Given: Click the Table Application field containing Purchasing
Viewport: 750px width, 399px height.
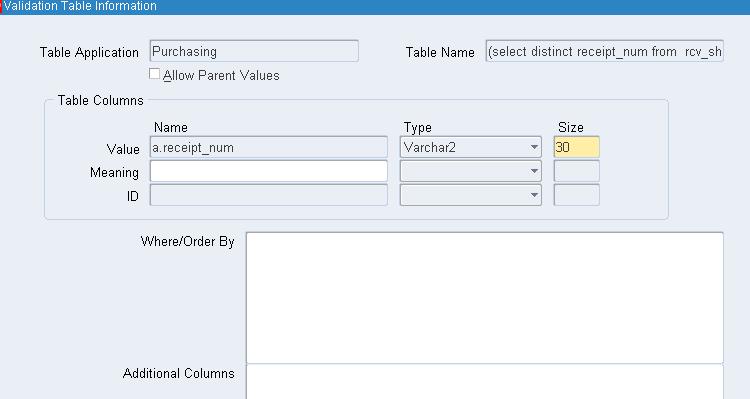Looking at the screenshot, I should 254,51.
